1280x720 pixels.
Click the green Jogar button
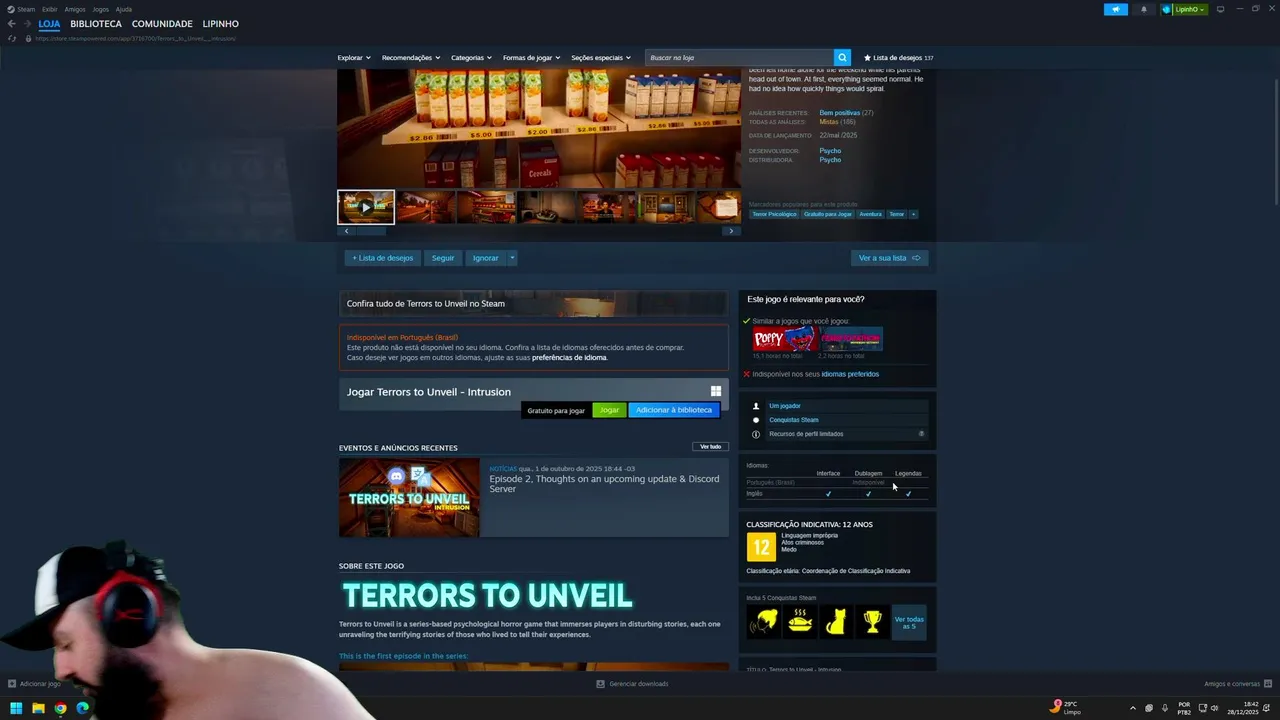pyautogui.click(x=610, y=410)
